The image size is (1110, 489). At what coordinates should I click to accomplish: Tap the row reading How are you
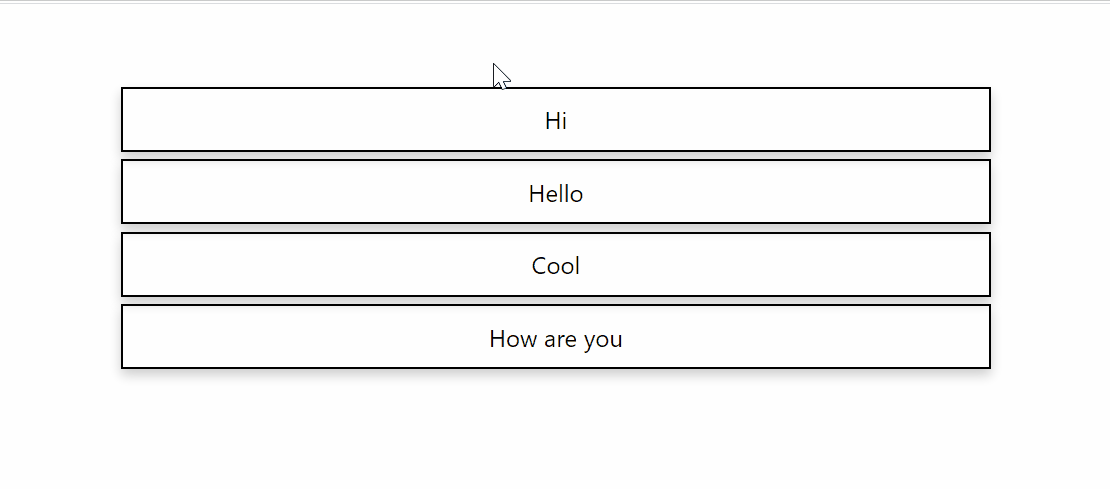pyautogui.click(x=556, y=337)
